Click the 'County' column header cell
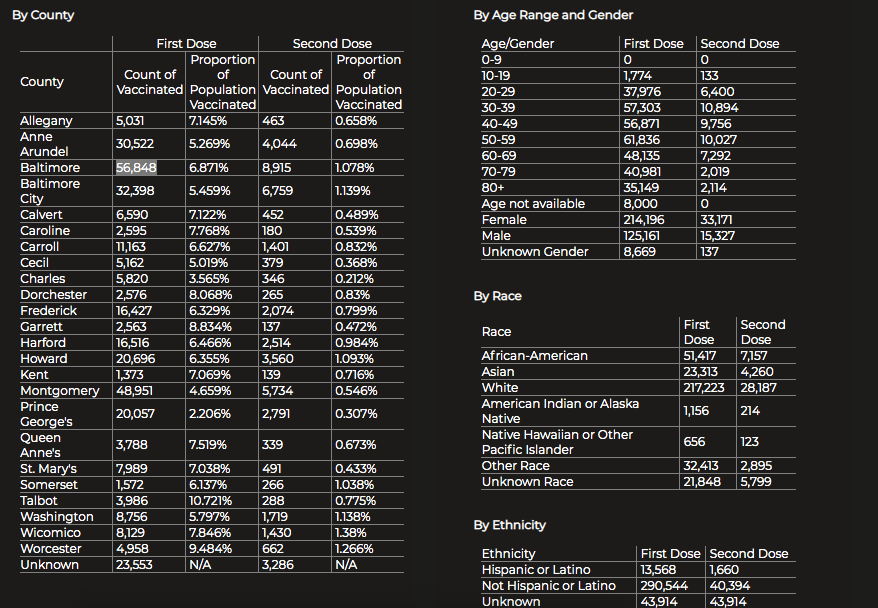Viewport: 878px width, 608px height. [x=42, y=82]
